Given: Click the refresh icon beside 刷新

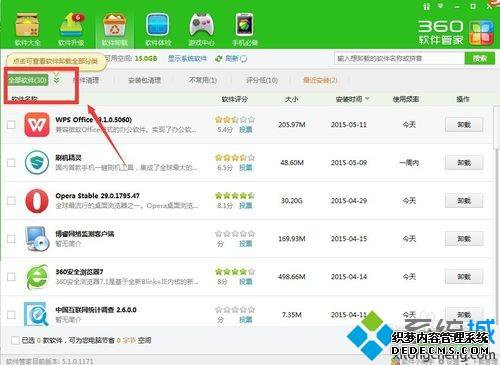Looking at the screenshot, I should pos(219,59).
